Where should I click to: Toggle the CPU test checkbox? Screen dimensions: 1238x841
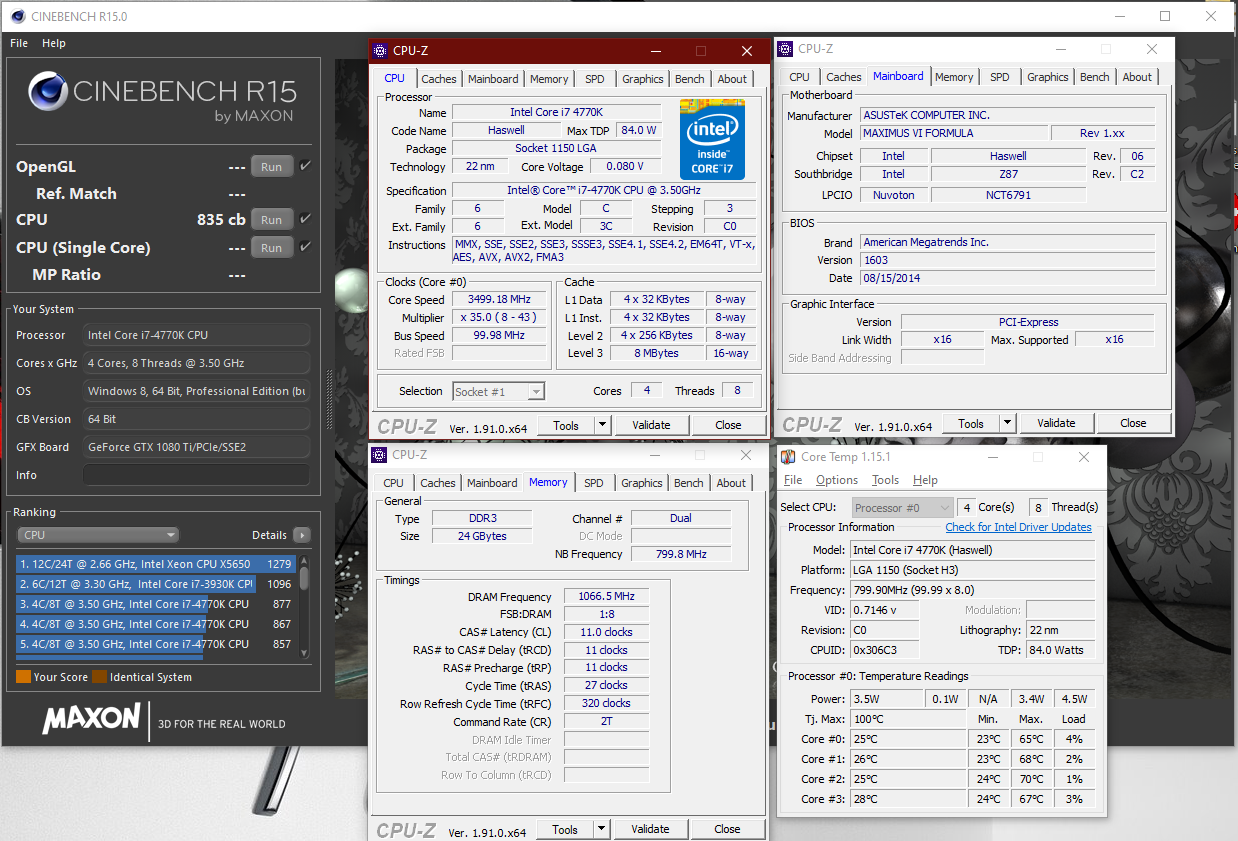click(305, 219)
